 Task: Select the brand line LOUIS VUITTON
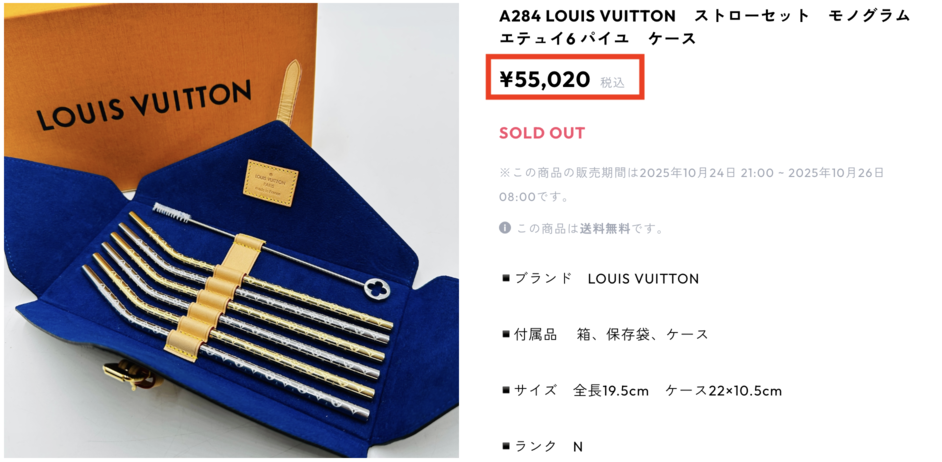(643, 279)
